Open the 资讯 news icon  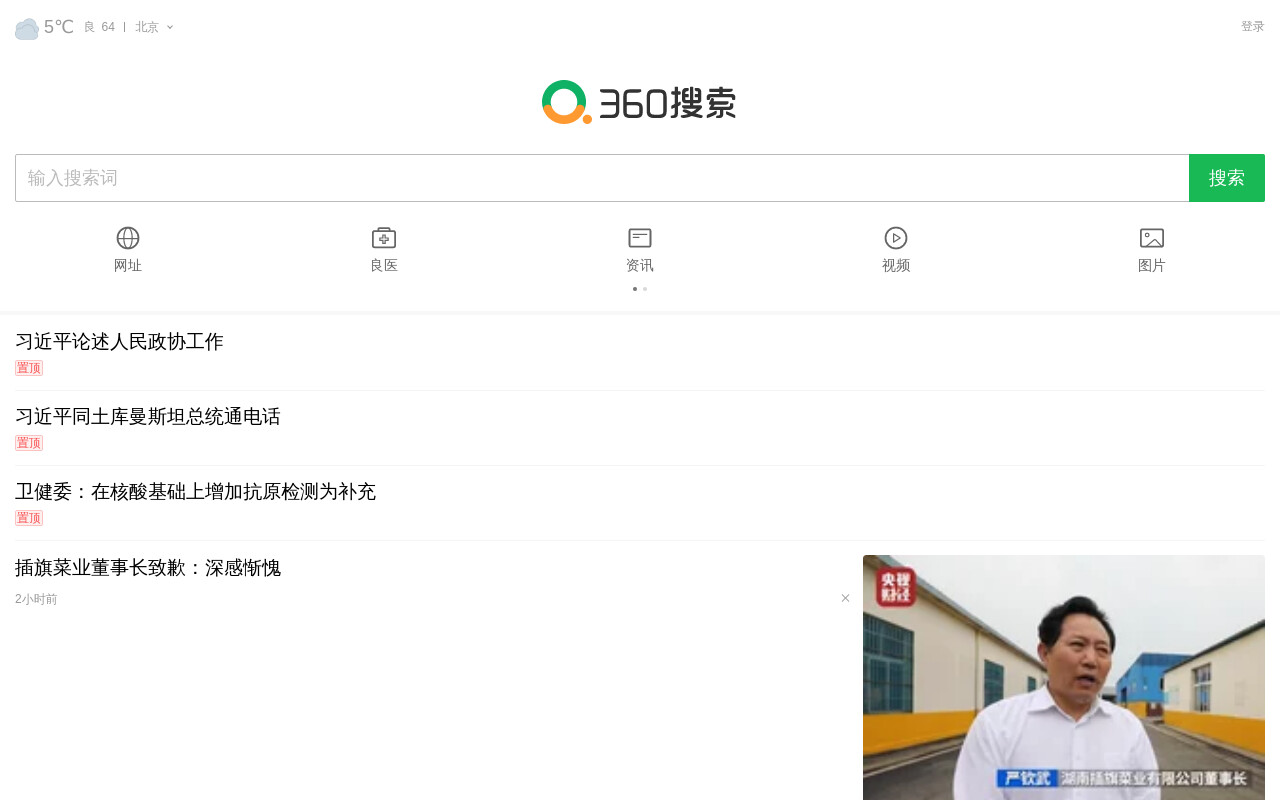pos(640,238)
